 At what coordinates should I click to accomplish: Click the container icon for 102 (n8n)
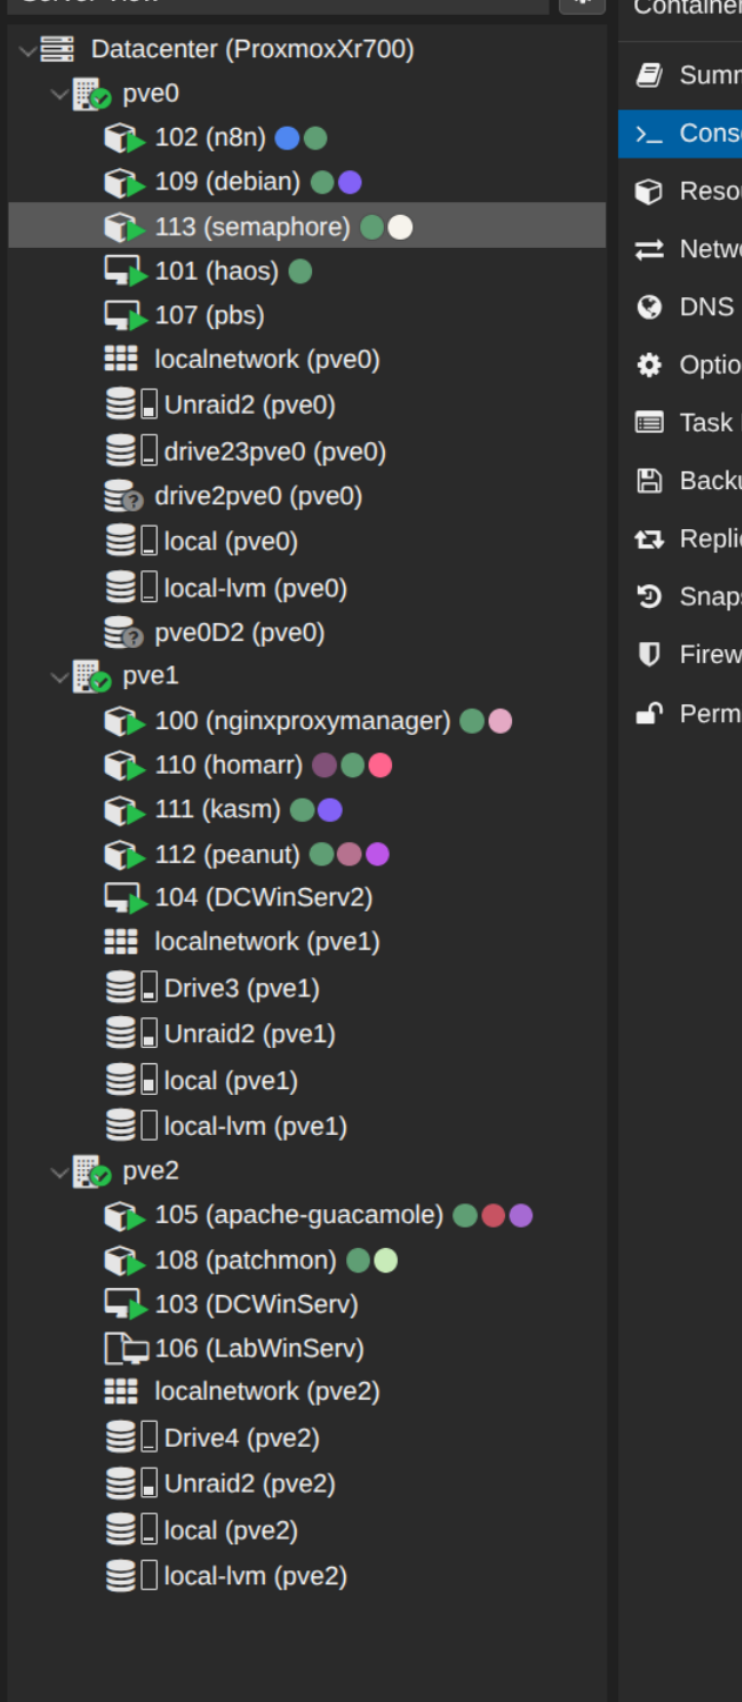[x=124, y=138]
